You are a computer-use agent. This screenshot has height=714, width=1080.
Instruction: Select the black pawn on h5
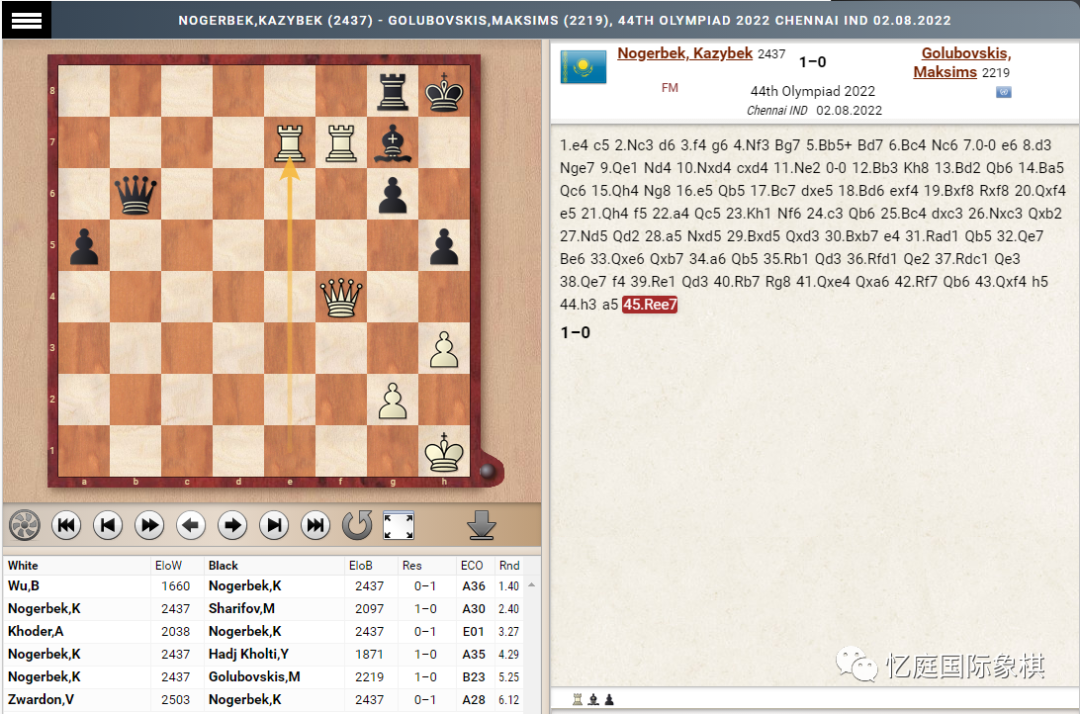444,246
